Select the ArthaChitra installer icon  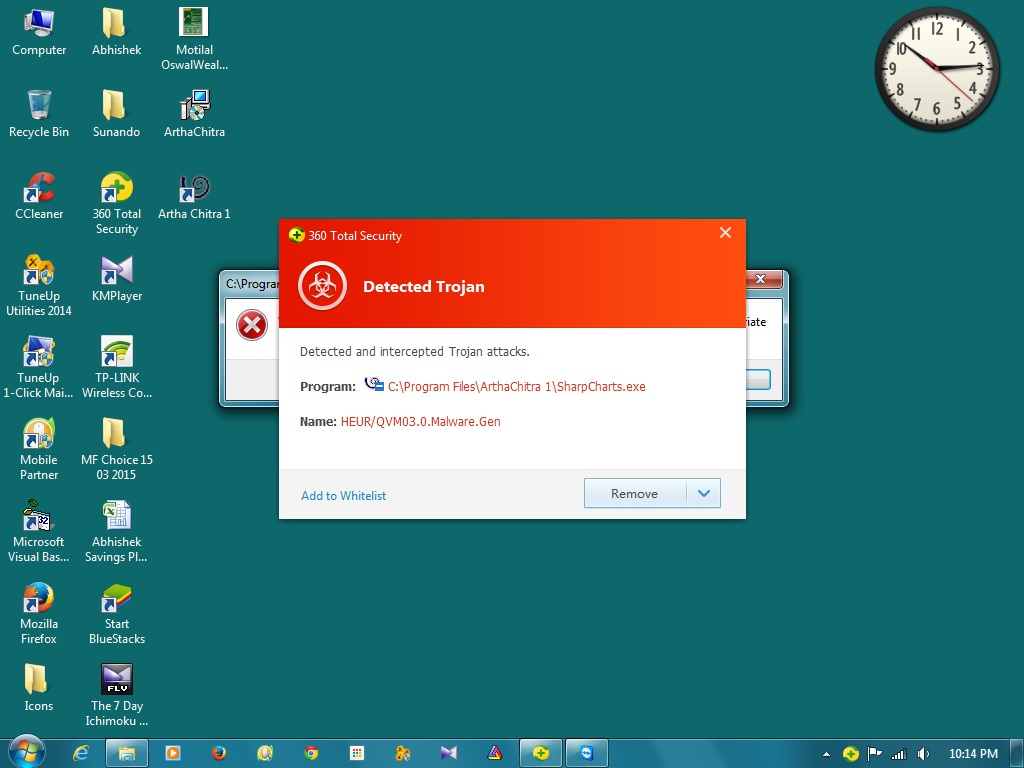pyautogui.click(x=194, y=114)
